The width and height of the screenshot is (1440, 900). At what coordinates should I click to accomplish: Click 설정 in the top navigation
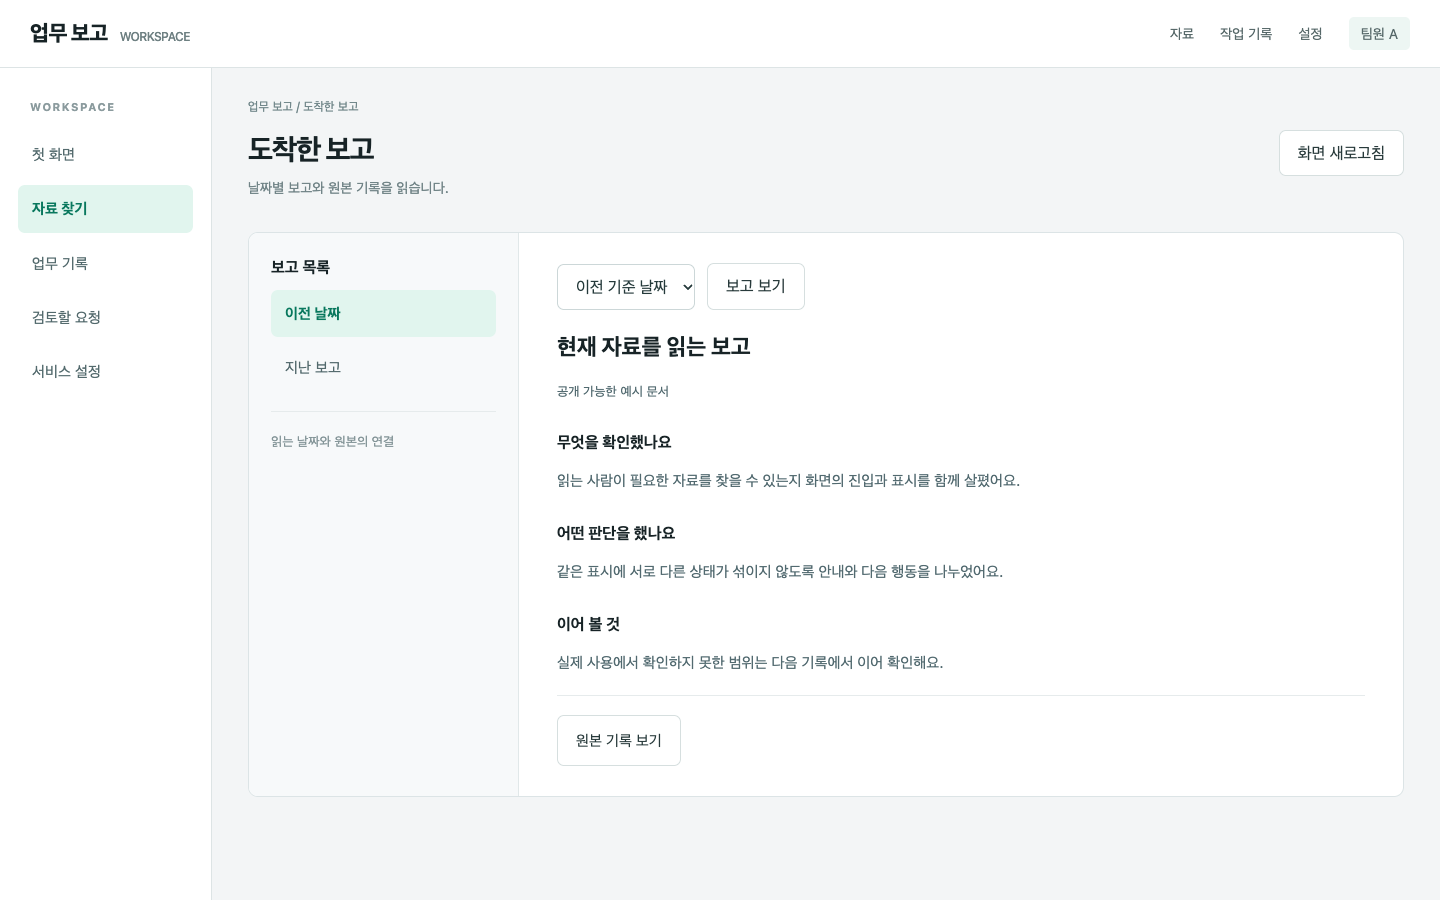pos(1310,34)
